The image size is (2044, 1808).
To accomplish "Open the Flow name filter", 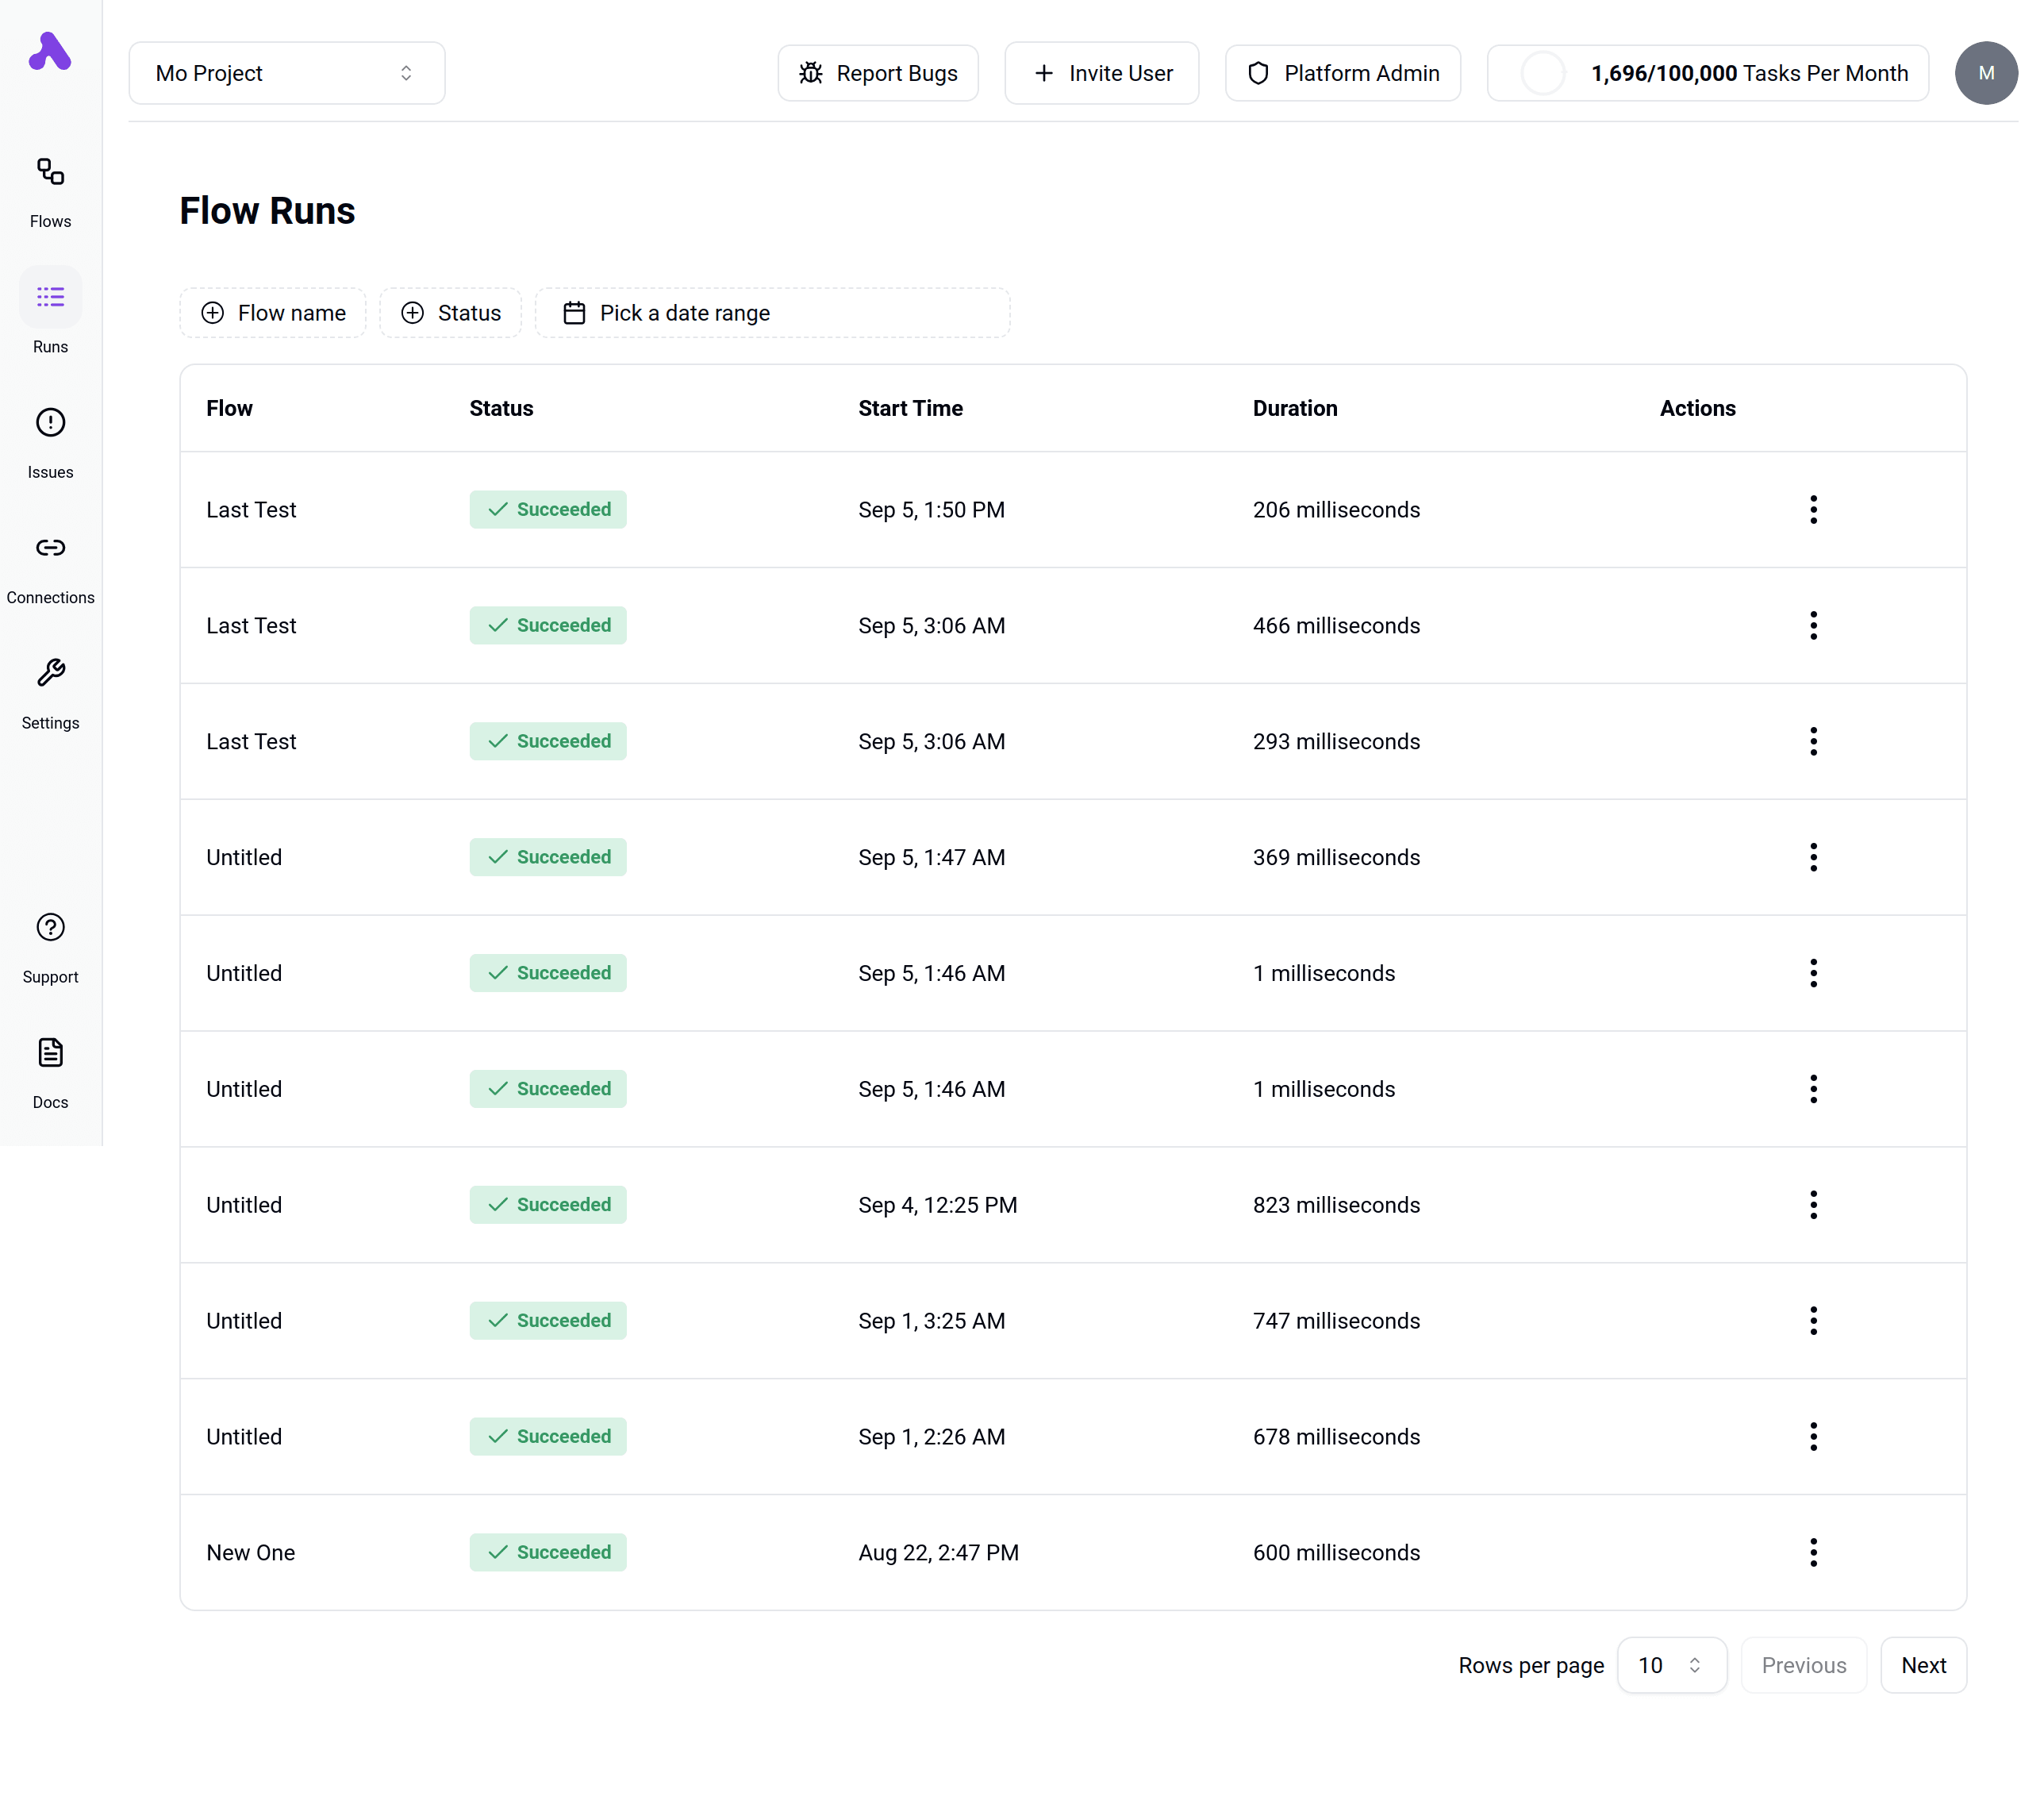I will 273,313.
